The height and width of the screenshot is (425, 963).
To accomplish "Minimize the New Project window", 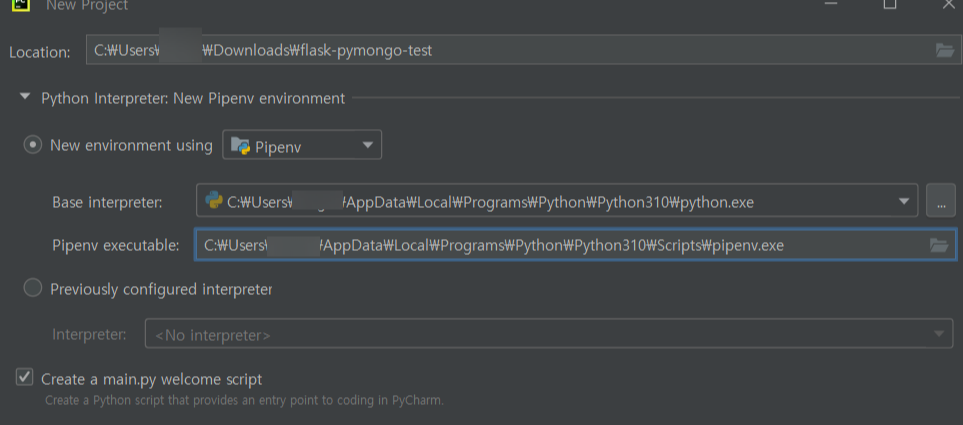I will point(831,4).
